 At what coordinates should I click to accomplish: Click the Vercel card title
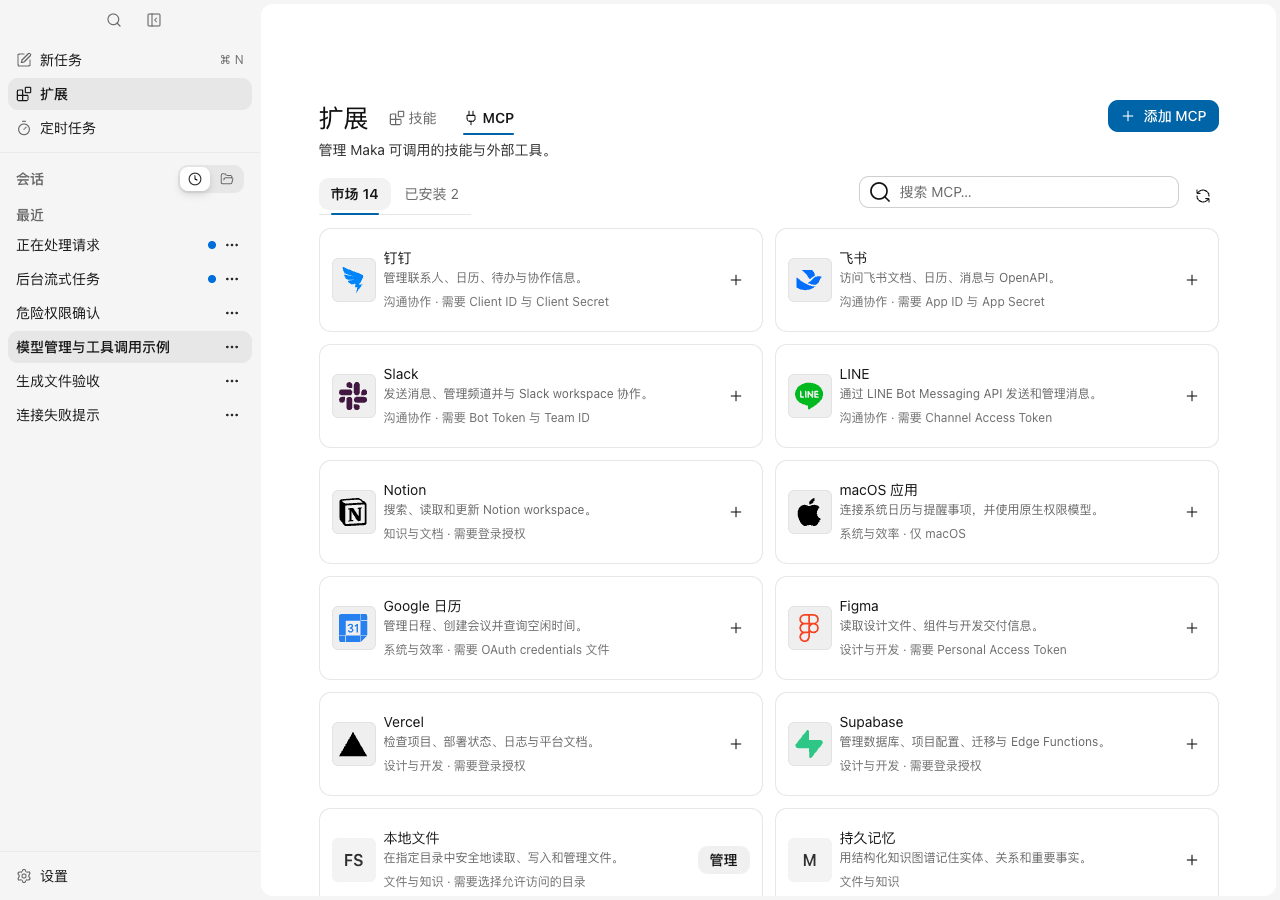click(404, 722)
